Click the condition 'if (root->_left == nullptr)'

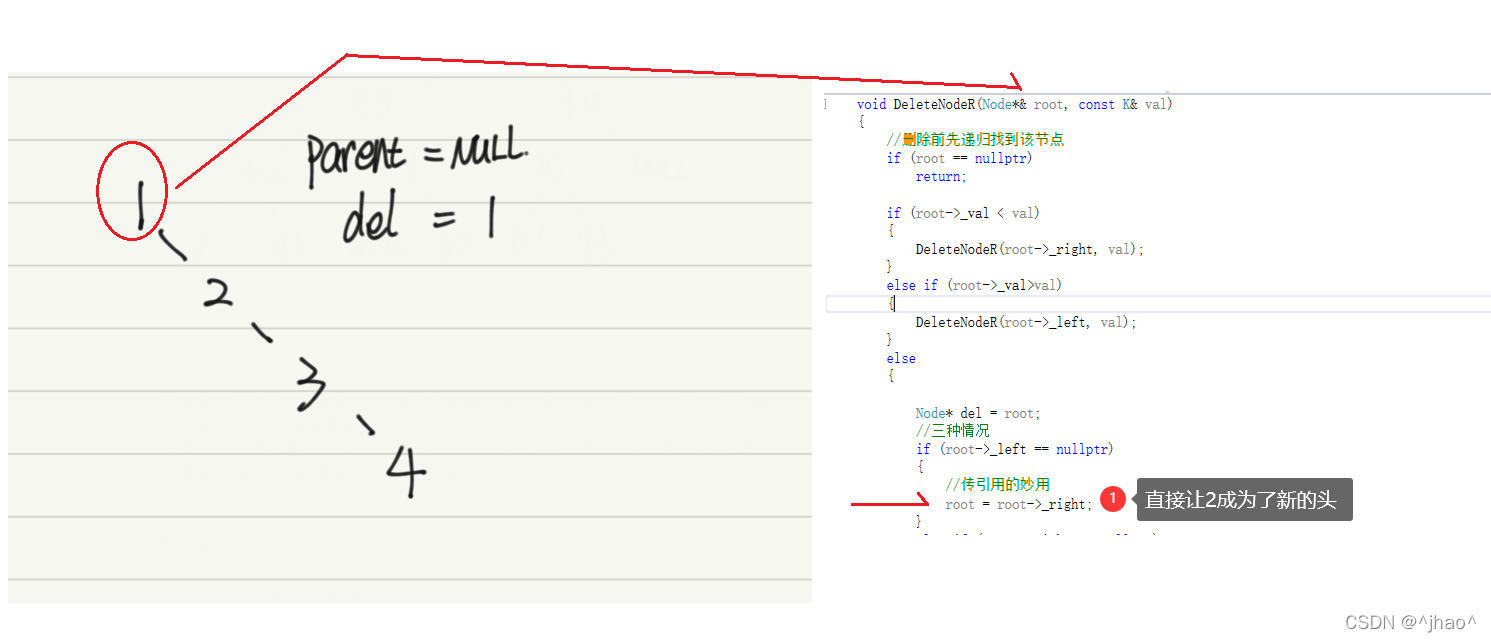[1014, 449]
